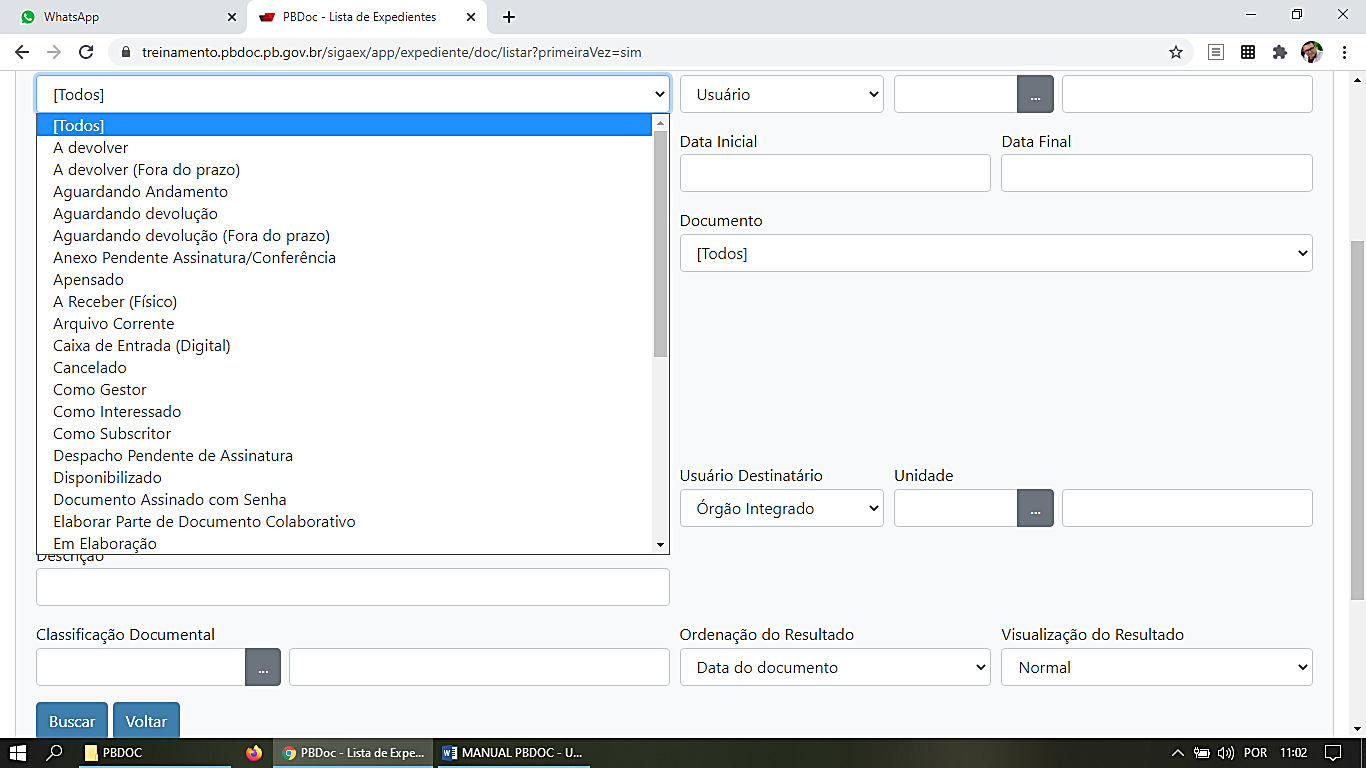1366x768 pixels.
Task: Click the Voltar button
Action: (146, 721)
